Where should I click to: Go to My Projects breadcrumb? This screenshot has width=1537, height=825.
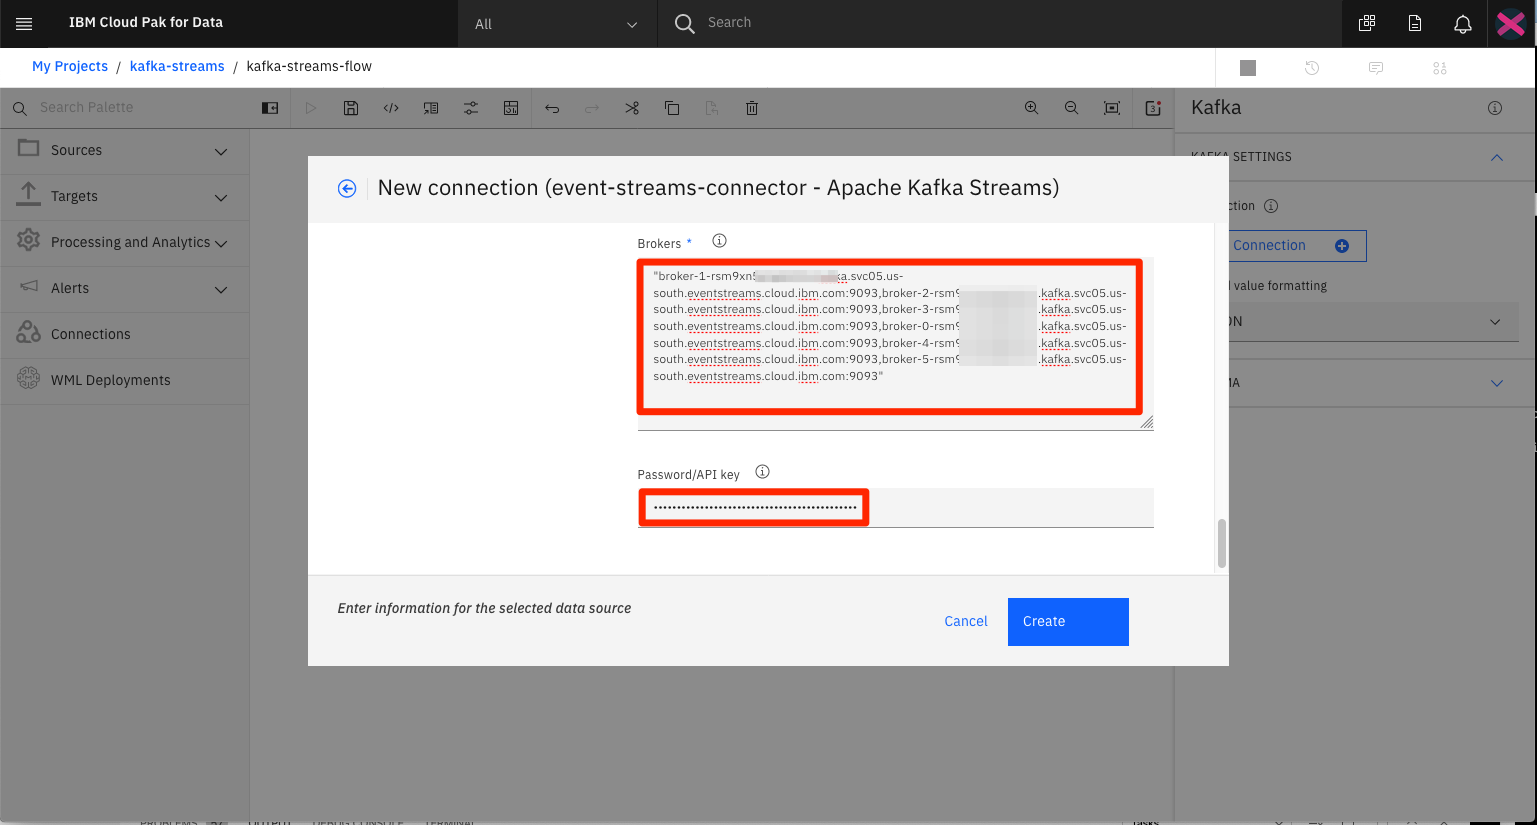(x=70, y=66)
